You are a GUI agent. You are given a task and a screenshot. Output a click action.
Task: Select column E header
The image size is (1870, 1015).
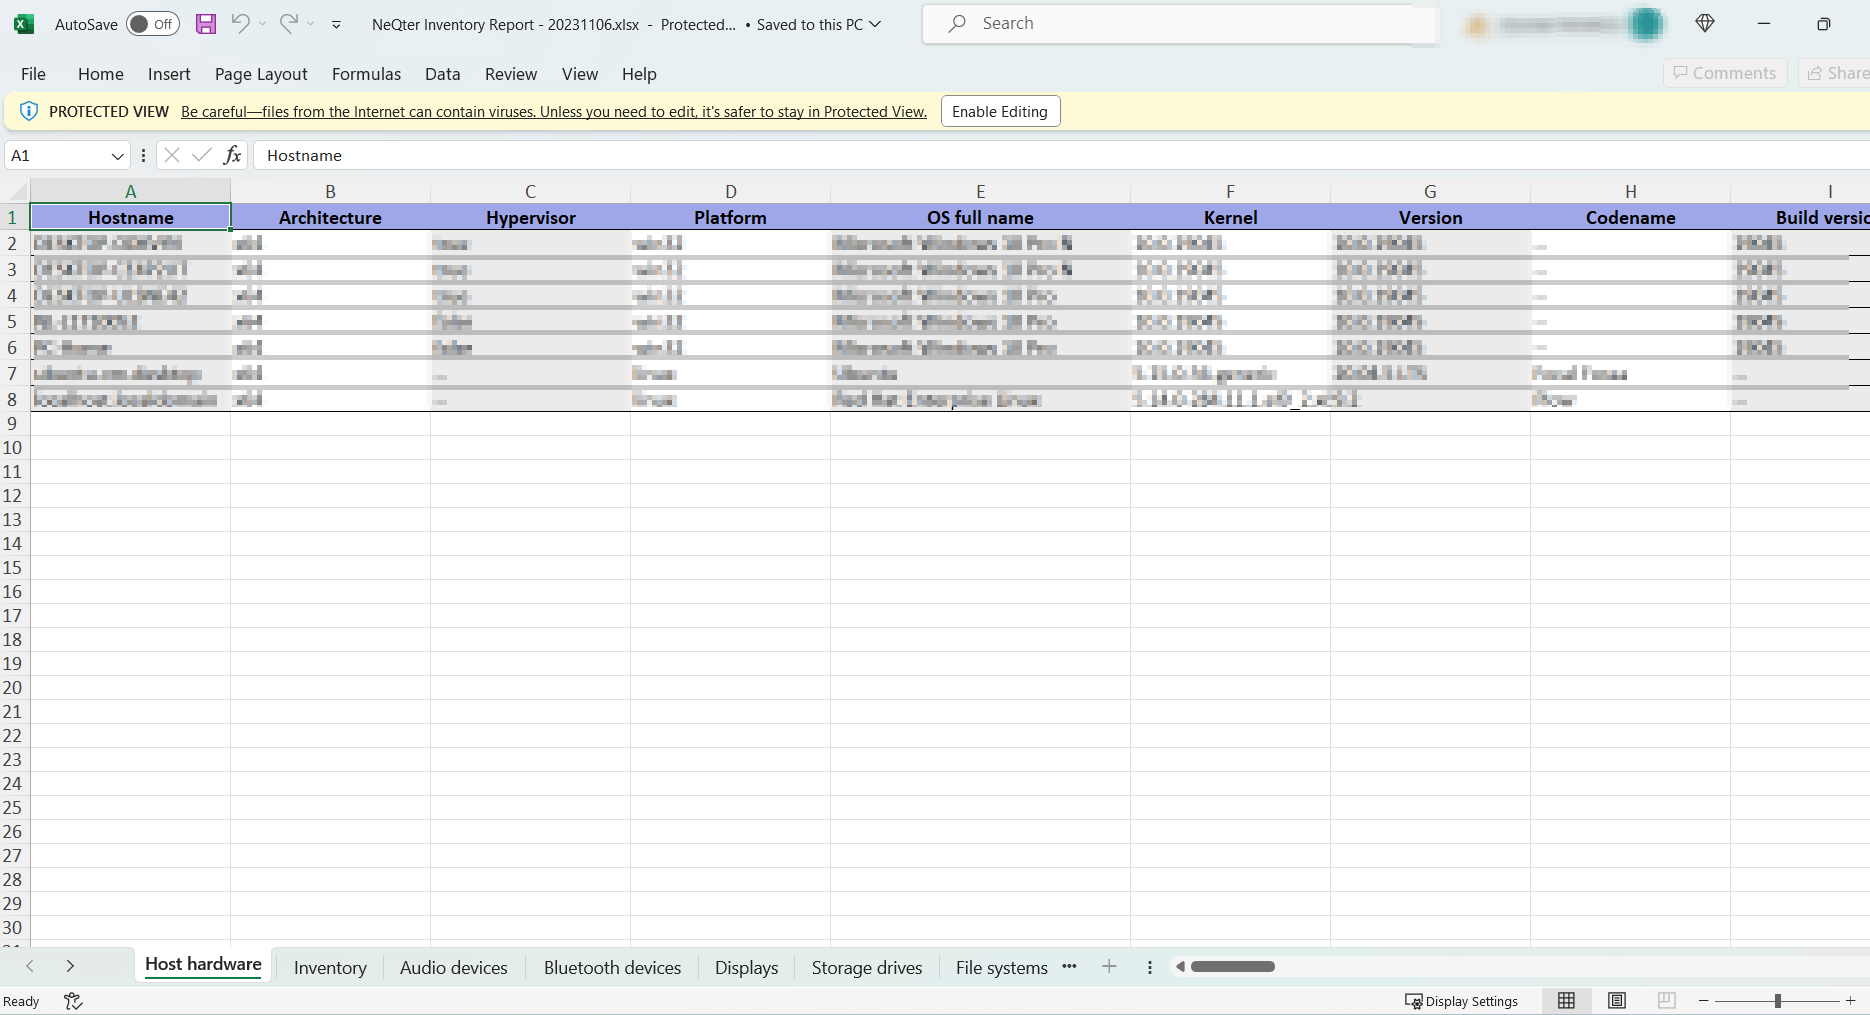pos(980,191)
